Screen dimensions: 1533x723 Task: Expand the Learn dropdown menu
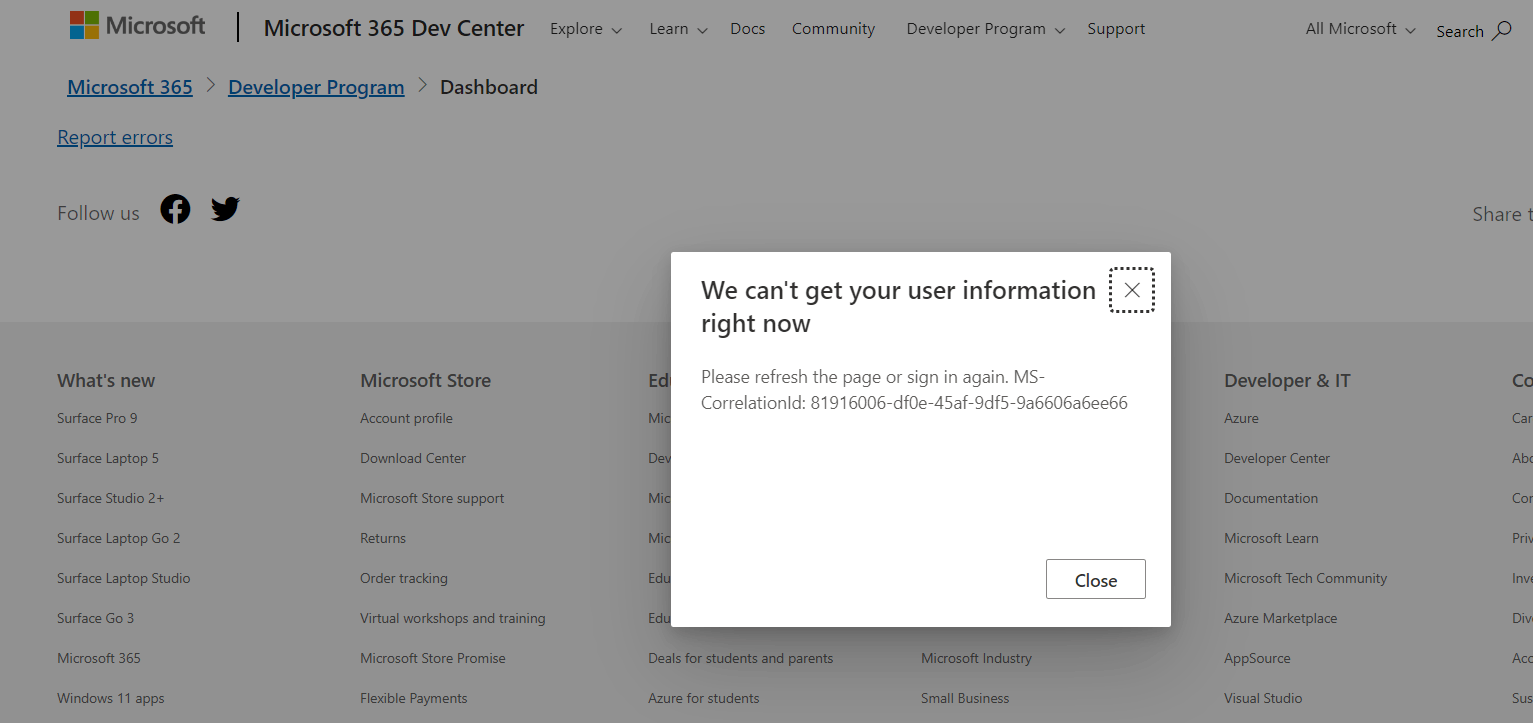(x=678, y=29)
